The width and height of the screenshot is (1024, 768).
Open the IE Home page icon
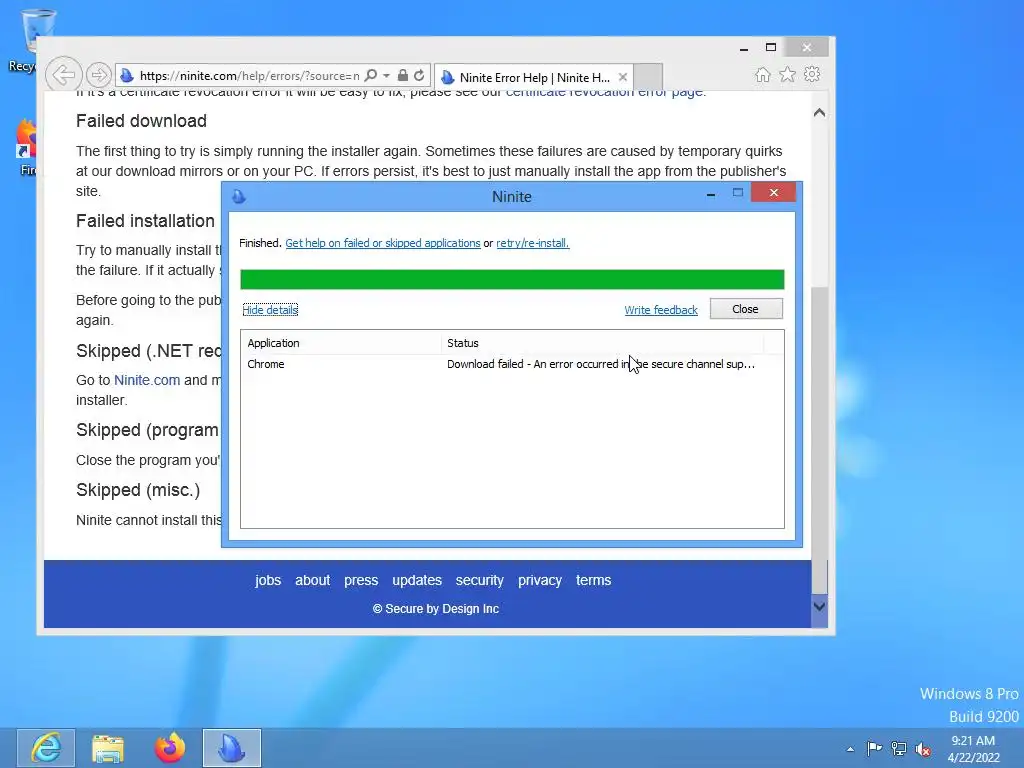click(x=763, y=74)
